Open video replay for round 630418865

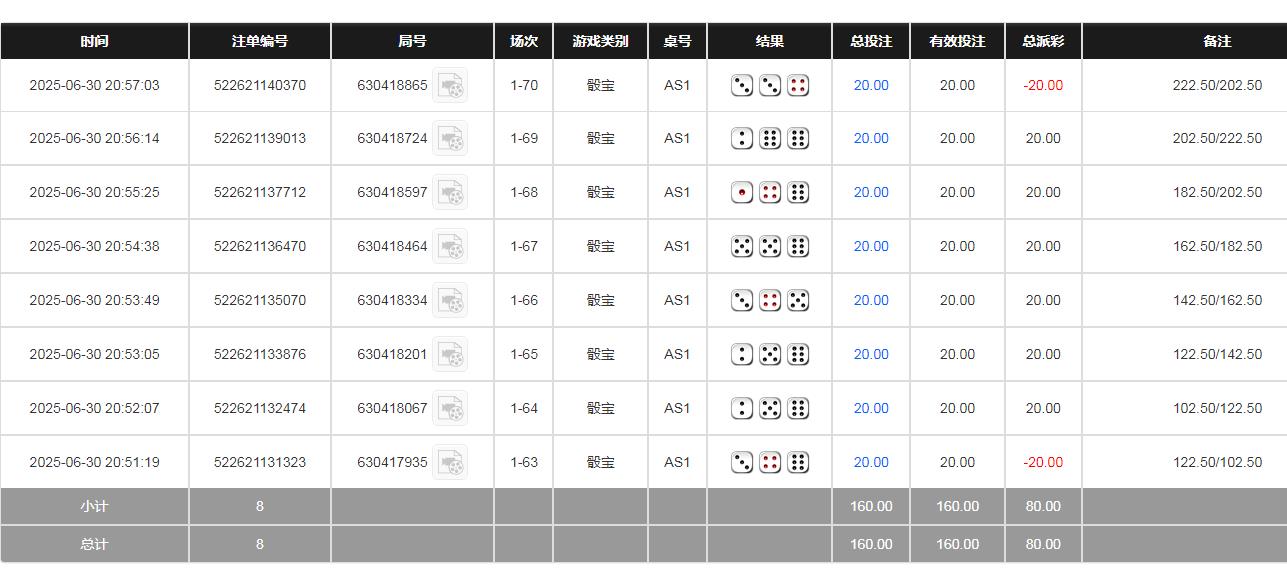click(x=450, y=86)
